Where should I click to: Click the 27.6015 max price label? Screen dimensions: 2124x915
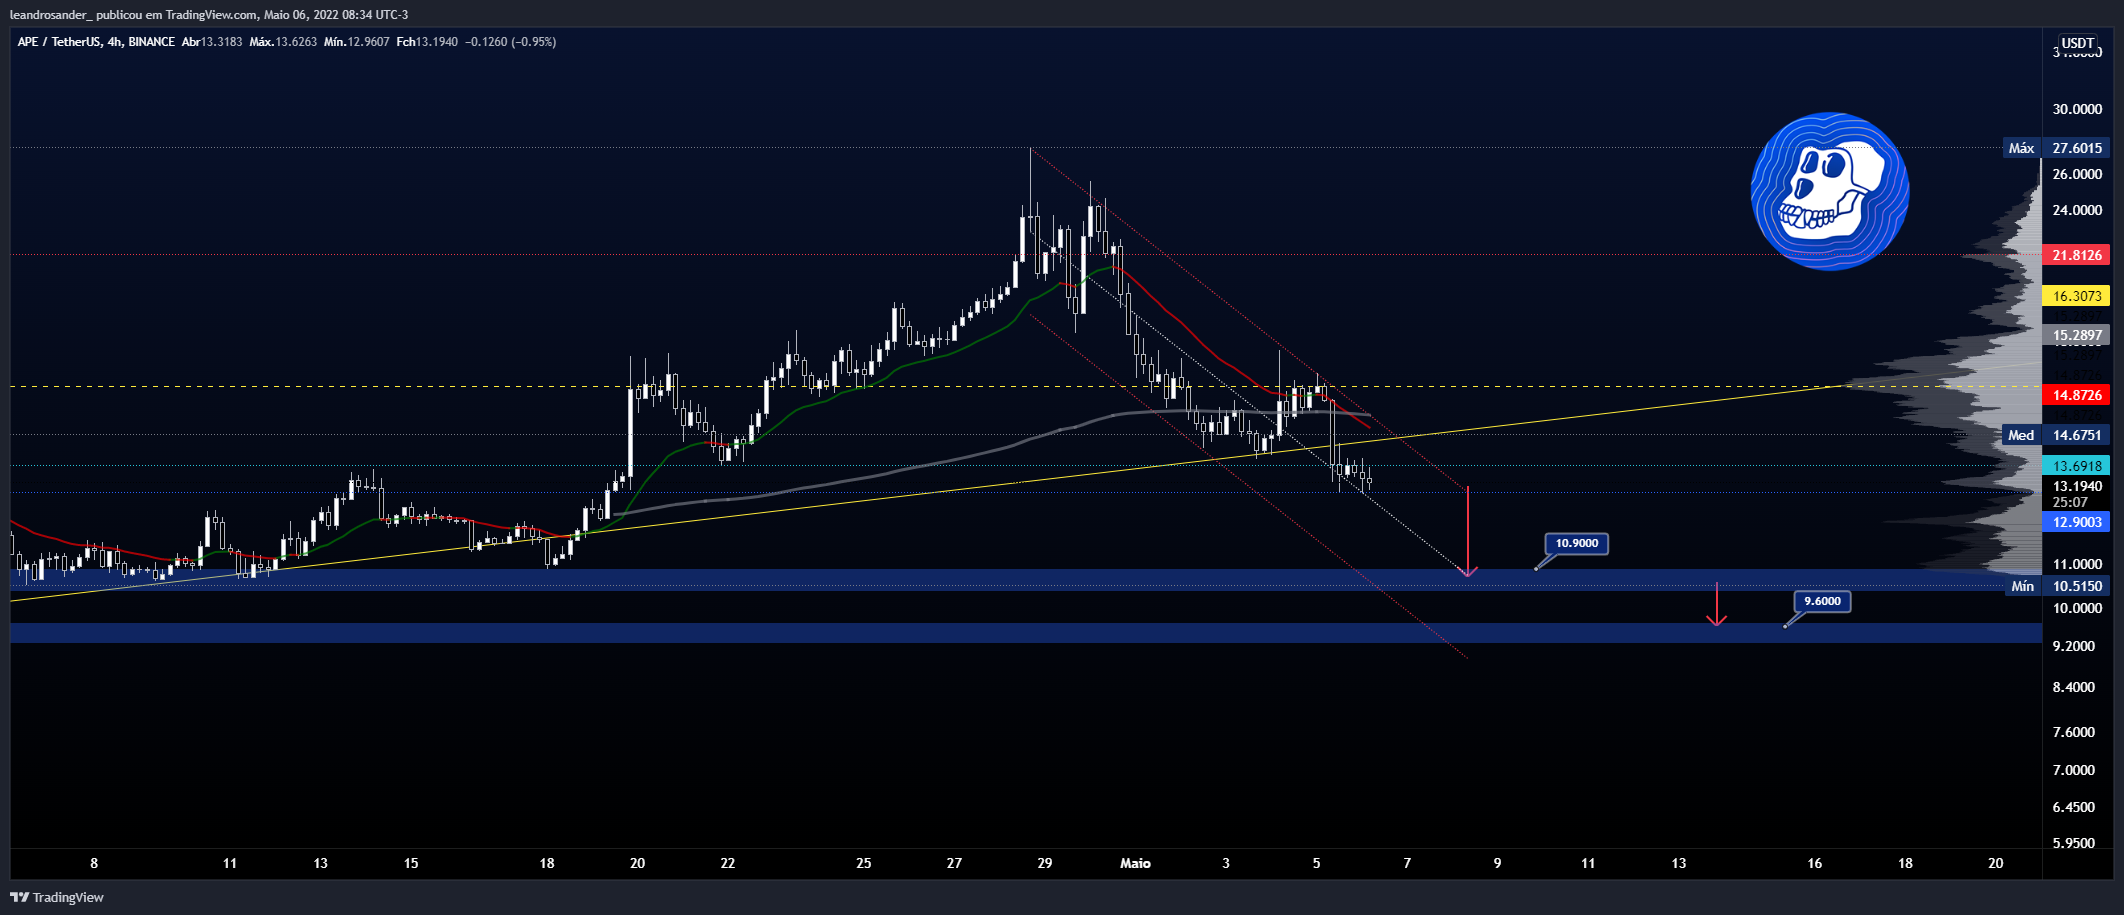[2077, 148]
